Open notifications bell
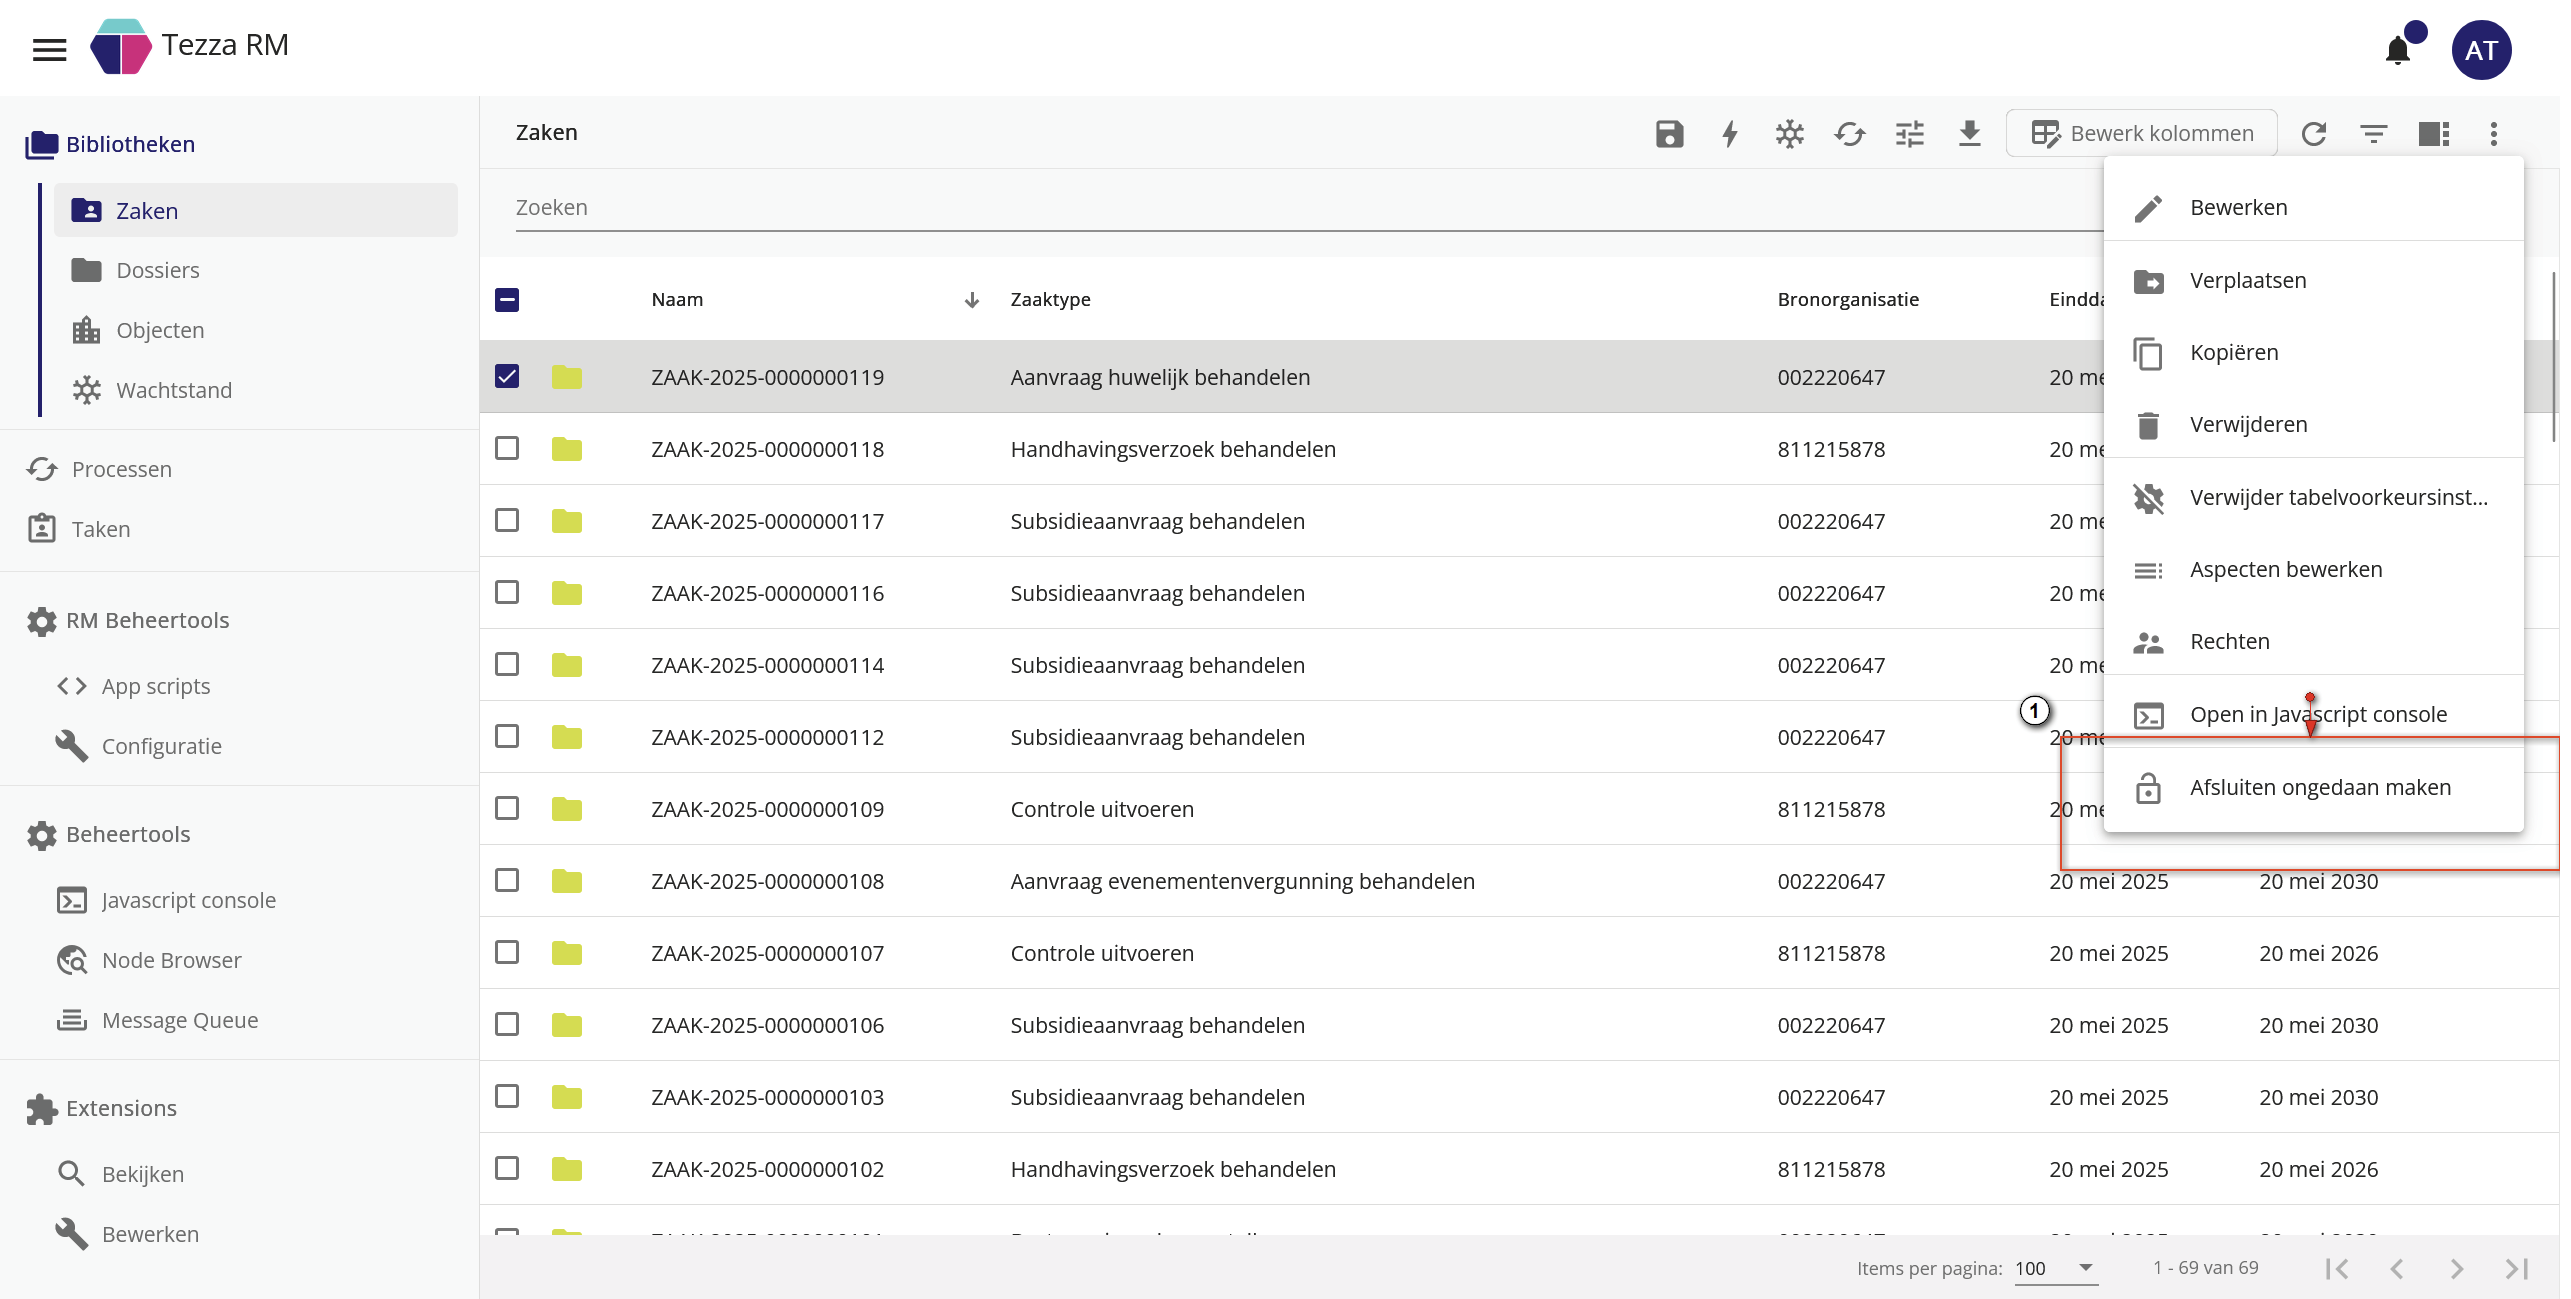The width and height of the screenshot is (2571, 1299). pos(2397,50)
